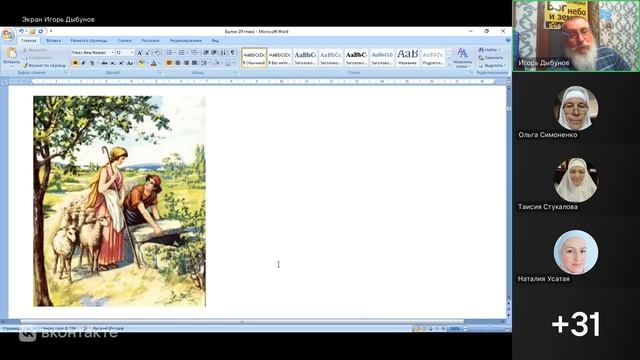Apply the Без интервала style
This screenshot has height=360, width=640.
pyautogui.click(x=280, y=58)
